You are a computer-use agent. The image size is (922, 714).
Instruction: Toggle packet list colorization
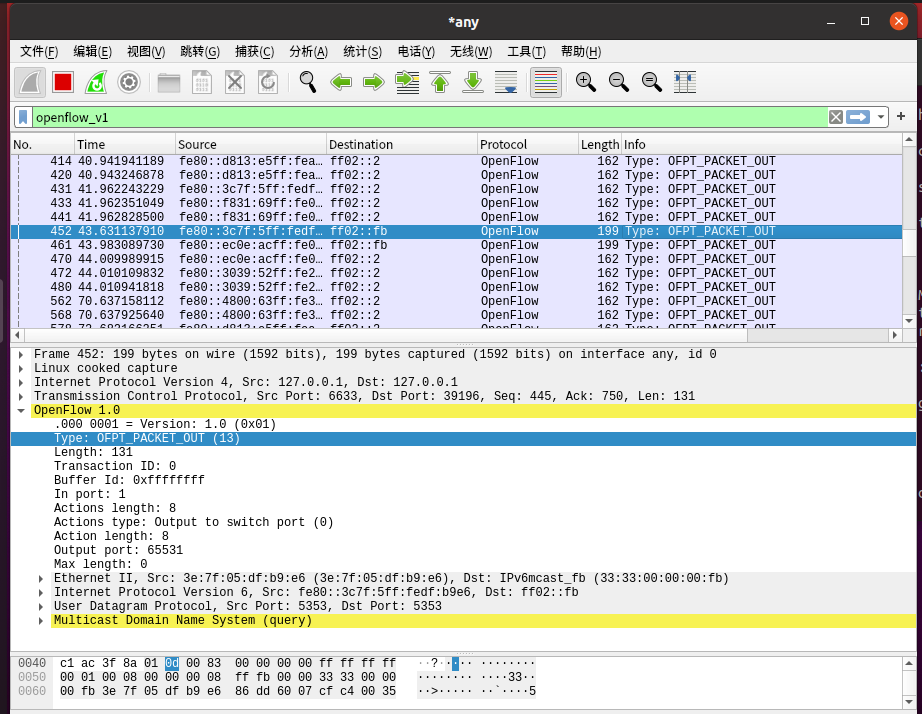point(545,82)
